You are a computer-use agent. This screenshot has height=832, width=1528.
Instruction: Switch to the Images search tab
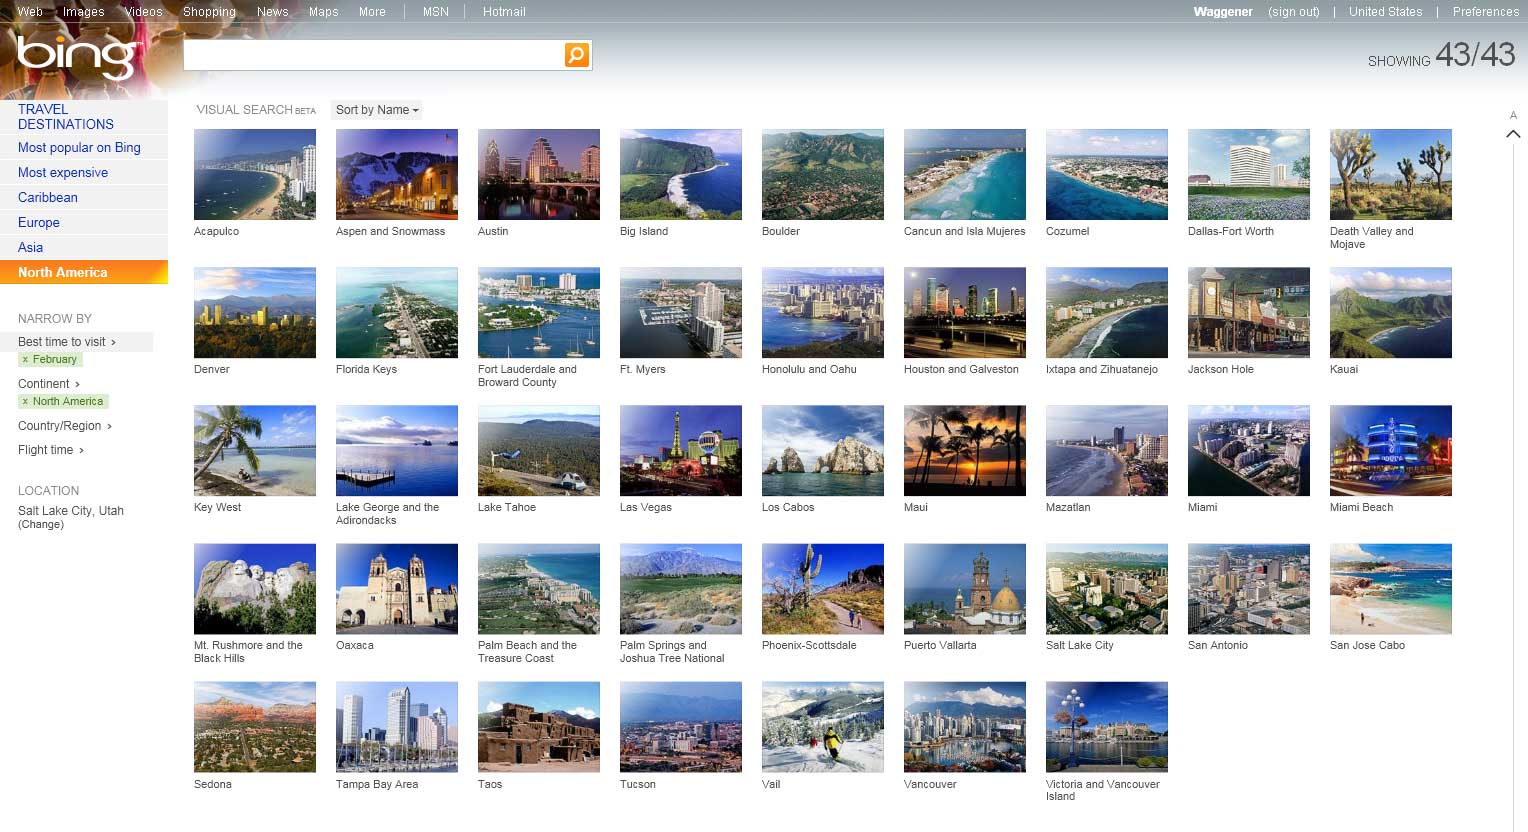tap(83, 11)
